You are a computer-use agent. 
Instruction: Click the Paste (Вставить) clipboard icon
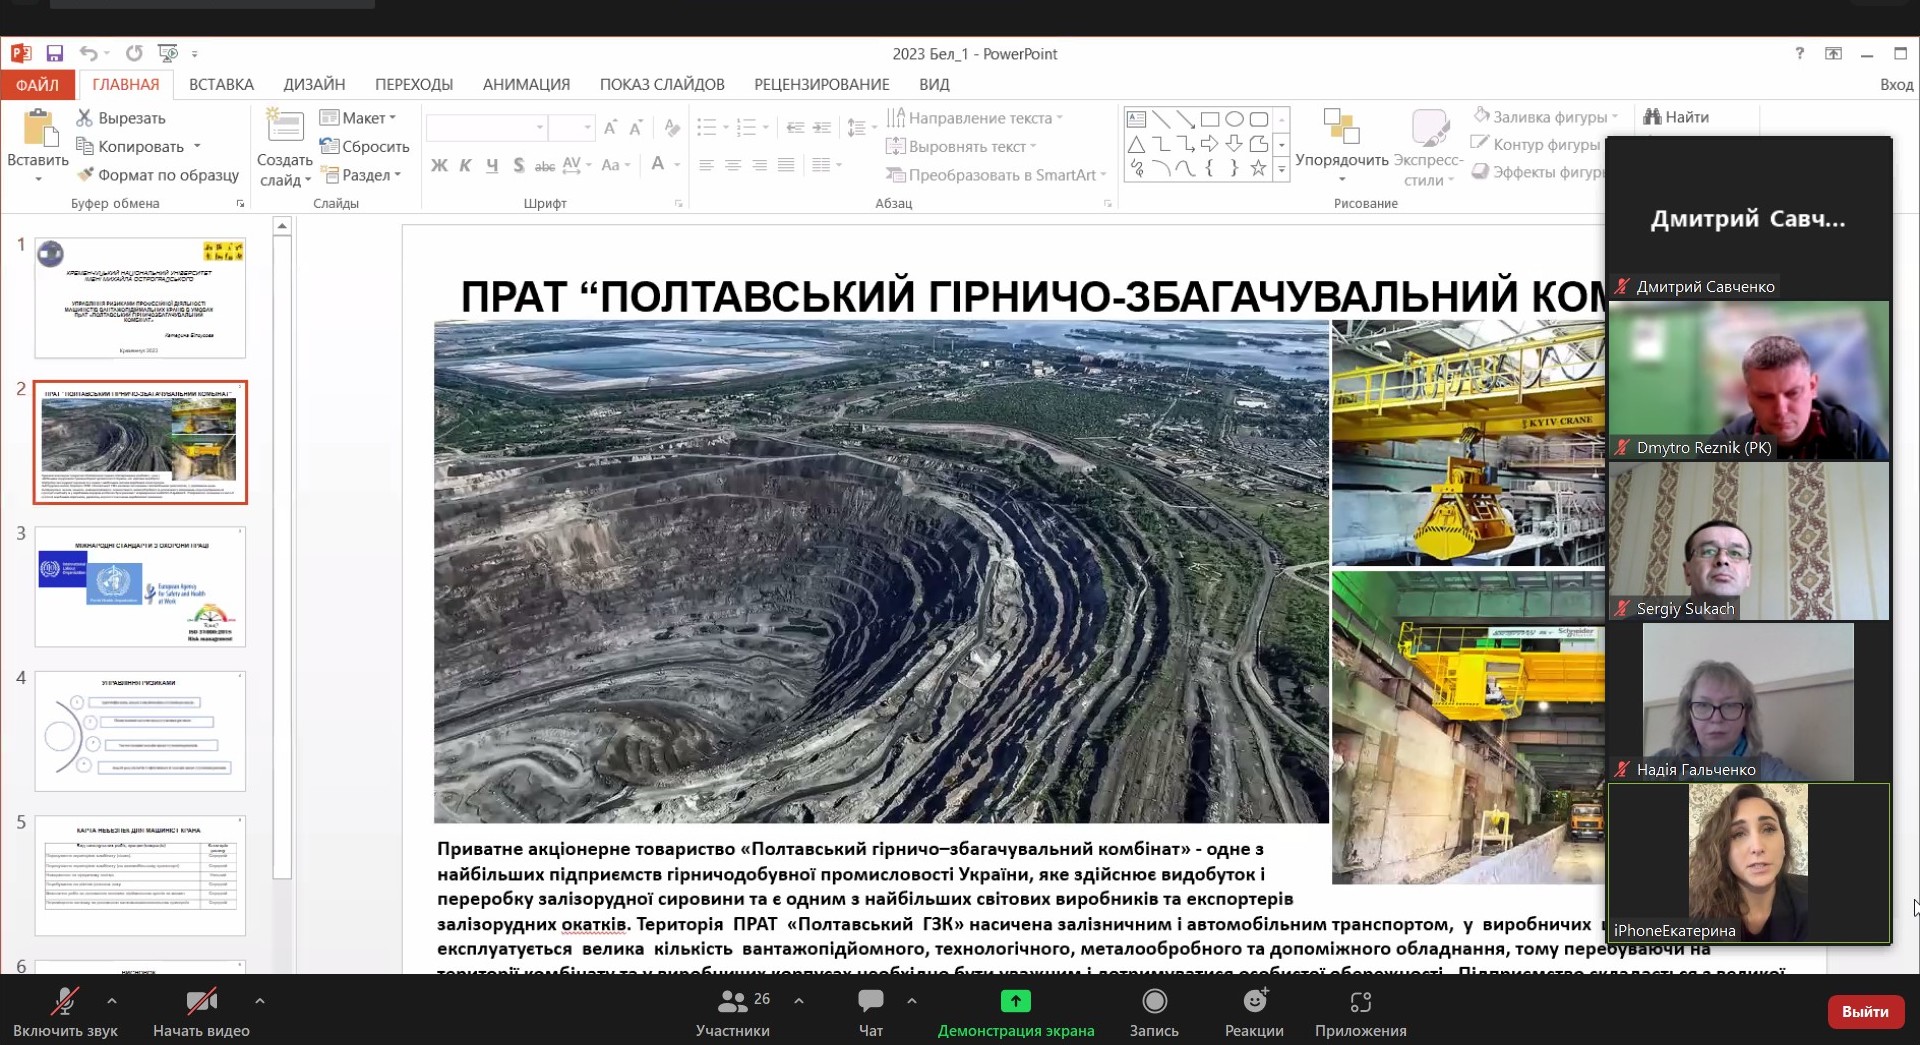[38, 128]
